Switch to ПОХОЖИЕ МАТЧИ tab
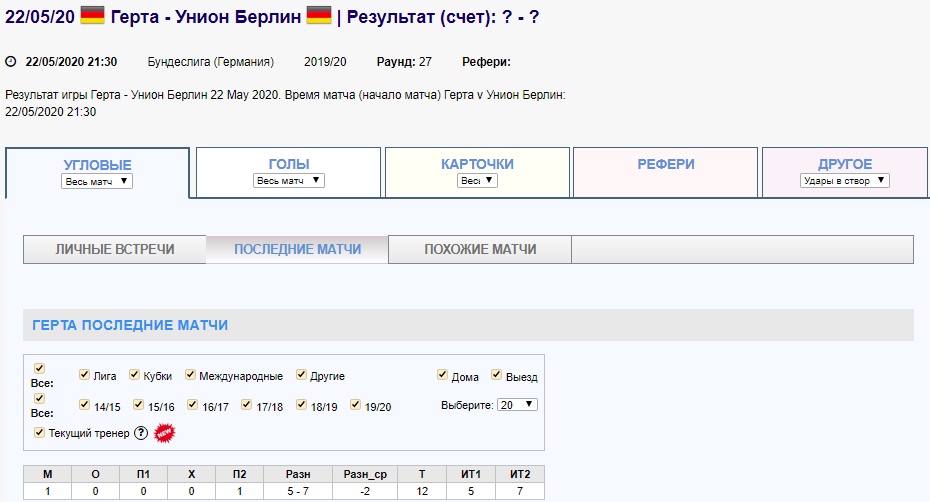Image resolution: width=930 pixels, height=502 pixels. (480, 250)
